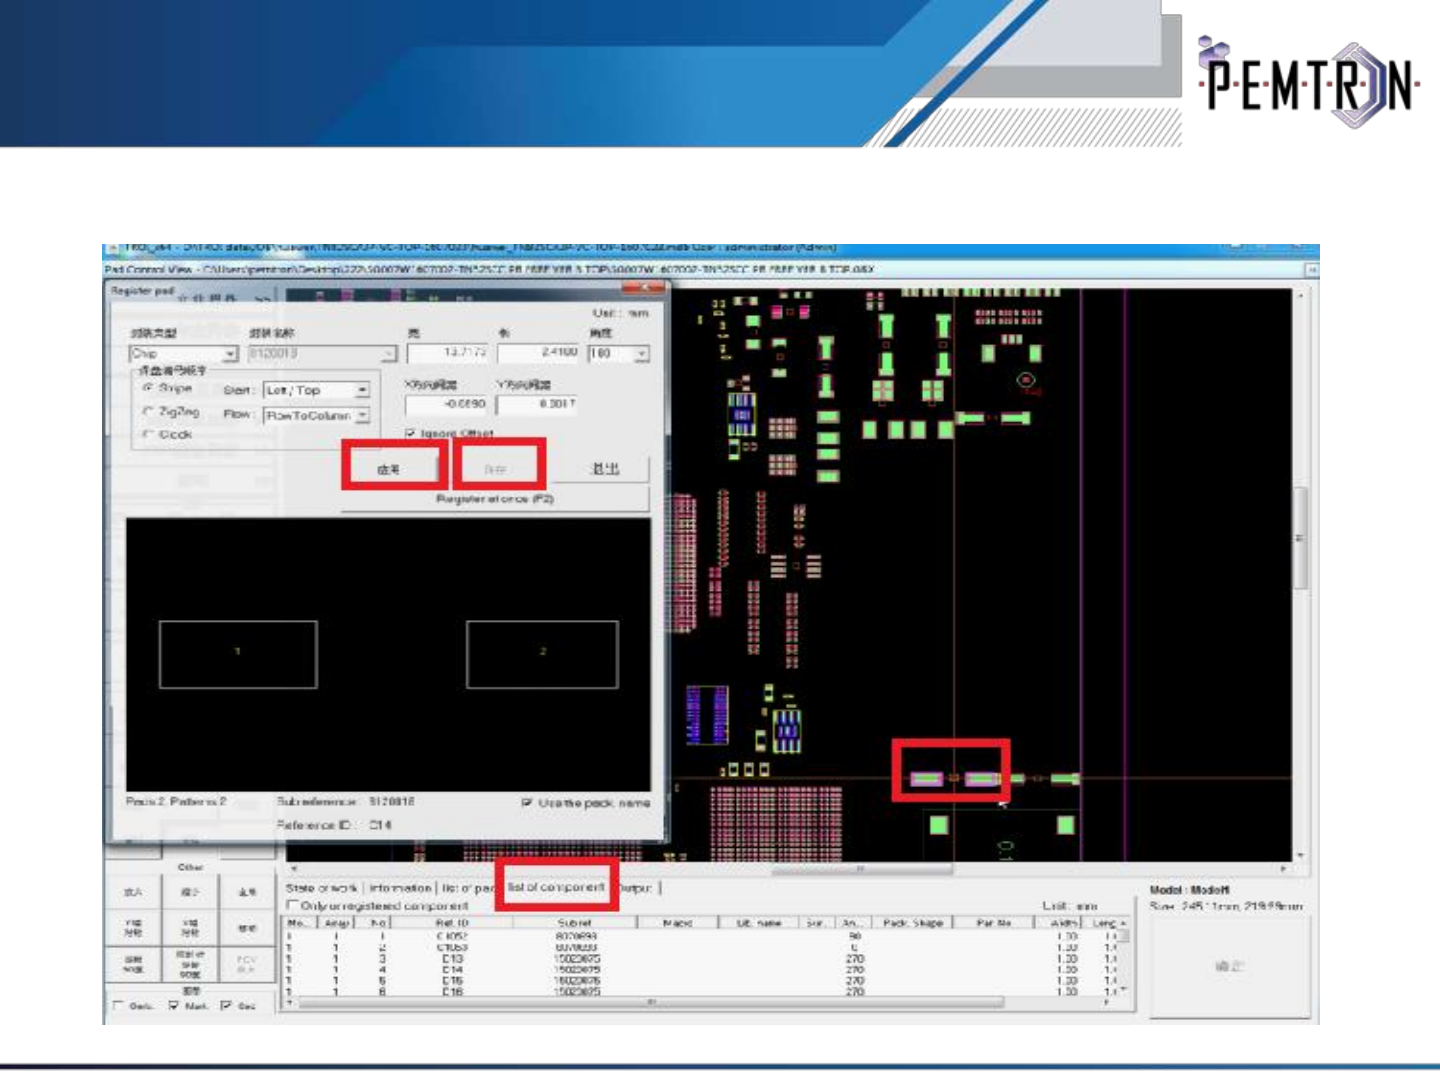
Task: Click the Part No column header
Action: (x=995, y=923)
